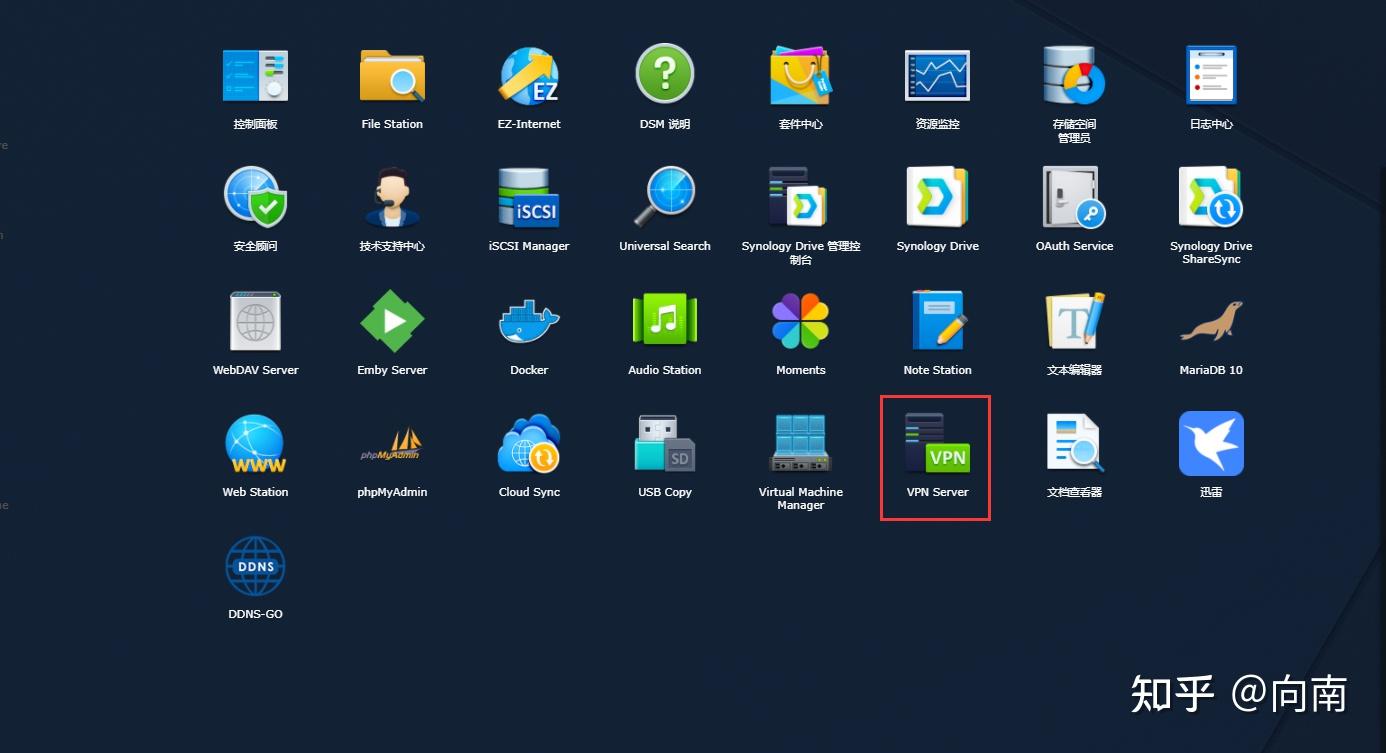Open 套件中心 package center

801,75
